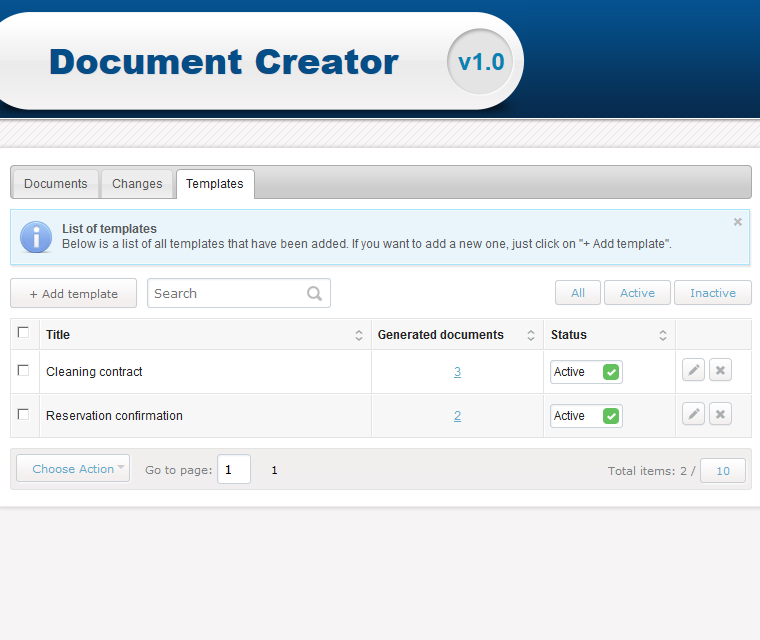
Task: Click the Go to page input field
Action: click(234, 469)
